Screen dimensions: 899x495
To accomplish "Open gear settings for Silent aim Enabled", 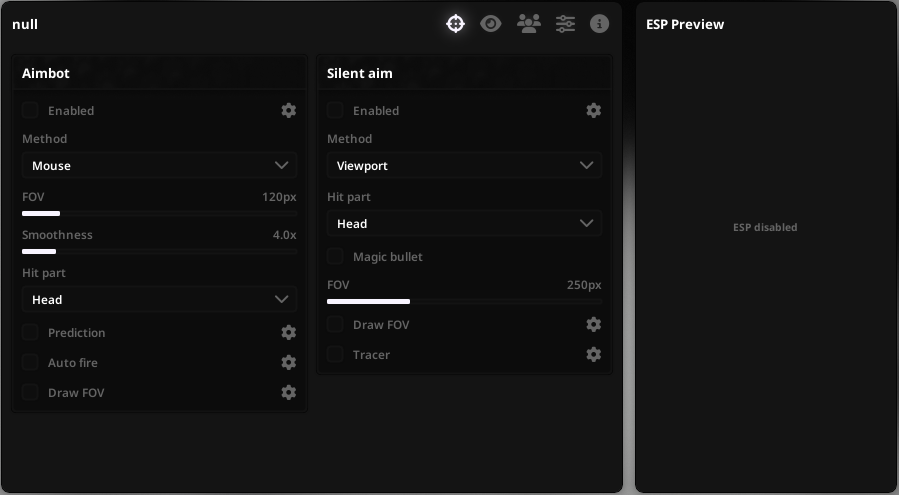I will point(593,110).
